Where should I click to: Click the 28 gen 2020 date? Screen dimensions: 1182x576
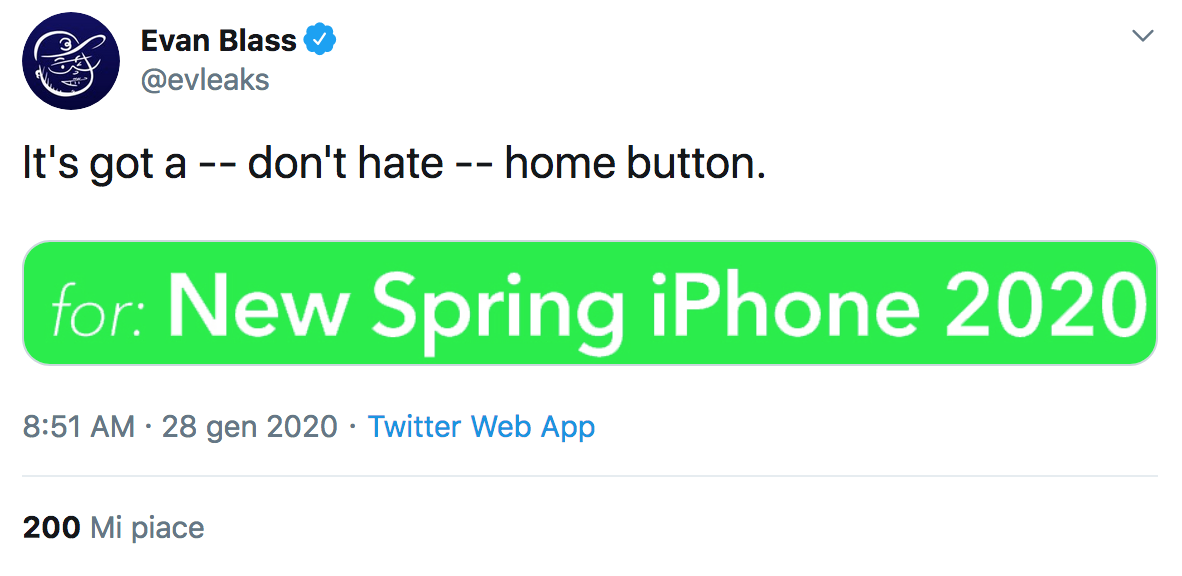249,427
